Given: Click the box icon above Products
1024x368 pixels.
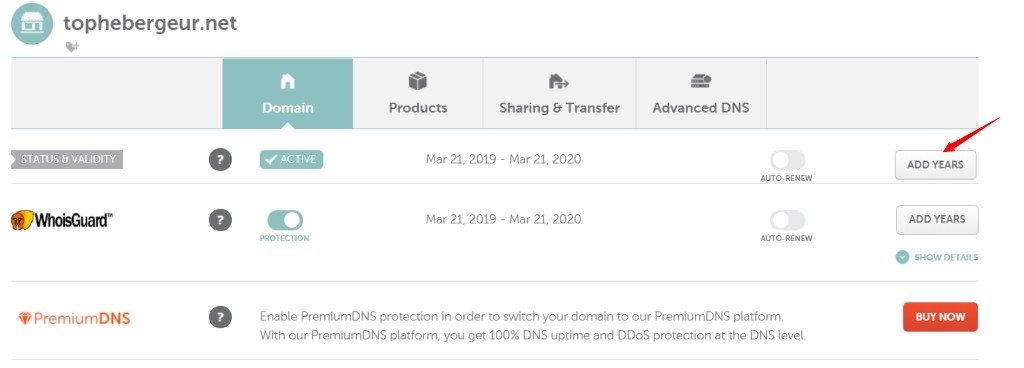Looking at the screenshot, I should pyautogui.click(x=418, y=81).
